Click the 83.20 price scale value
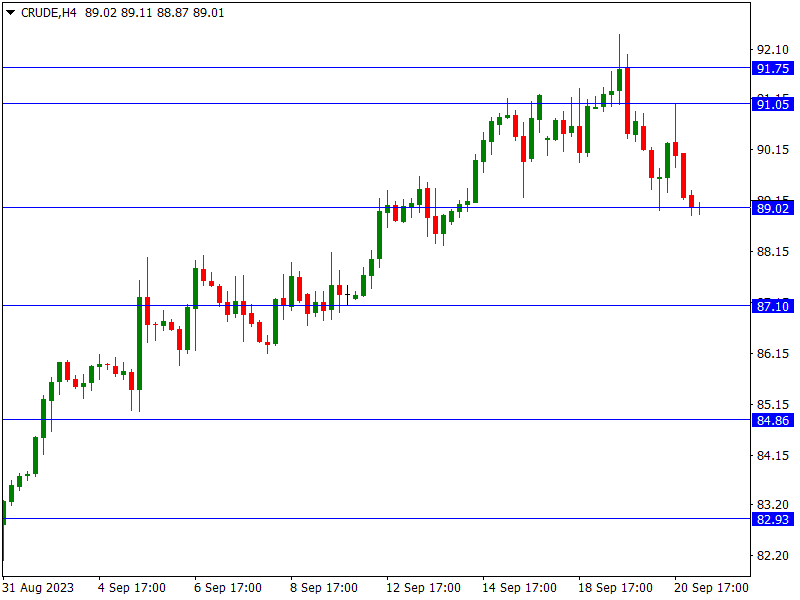This screenshot has width=800, height=600. coord(772,505)
